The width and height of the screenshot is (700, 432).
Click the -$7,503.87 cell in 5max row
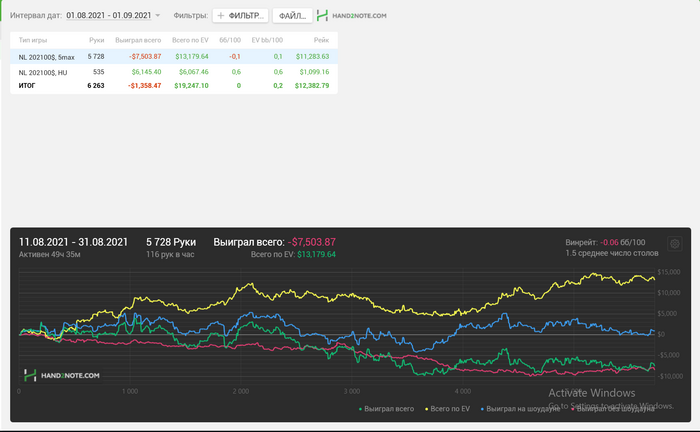(x=145, y=57)
